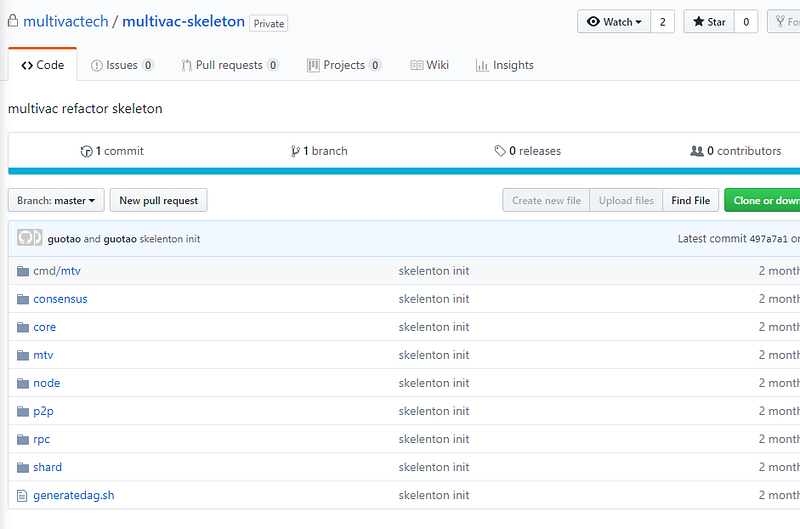Click the commit history clock icon
This screenshot has width=800, height=529.
(86, 151)
